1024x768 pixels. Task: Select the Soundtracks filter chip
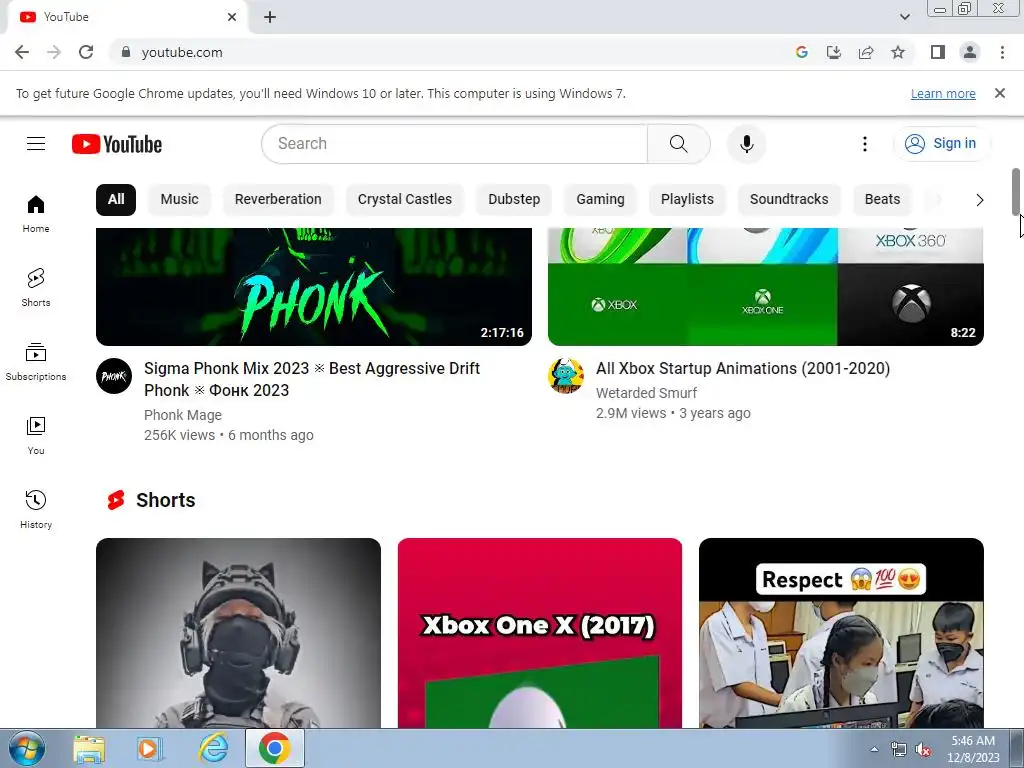pyautogui.click(x=789, y=199)
